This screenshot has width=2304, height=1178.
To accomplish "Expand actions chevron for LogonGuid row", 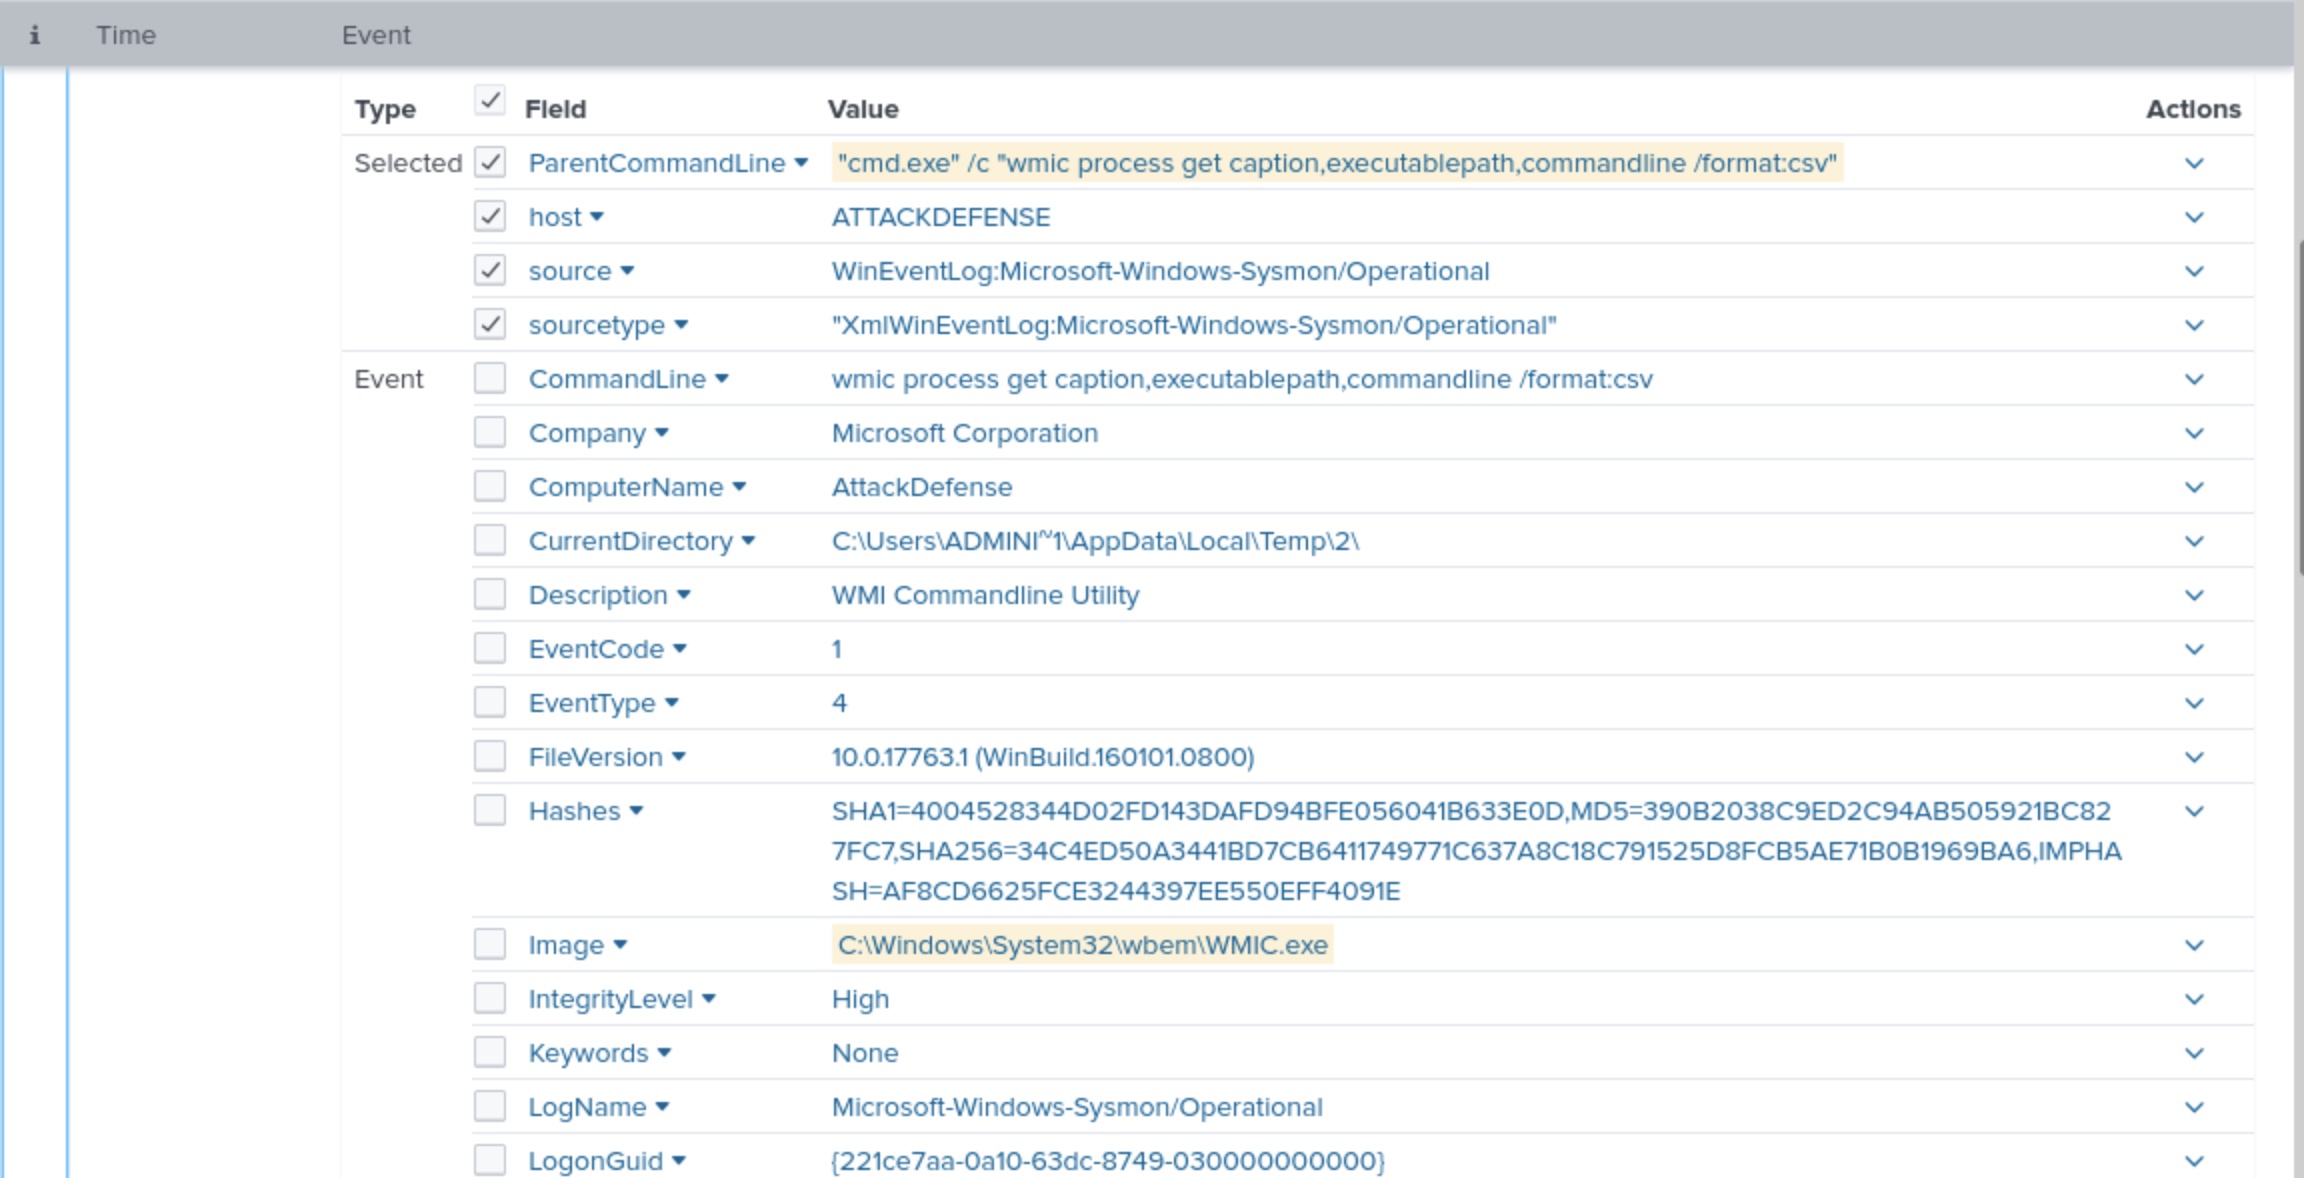I will coord(2194,1161).
